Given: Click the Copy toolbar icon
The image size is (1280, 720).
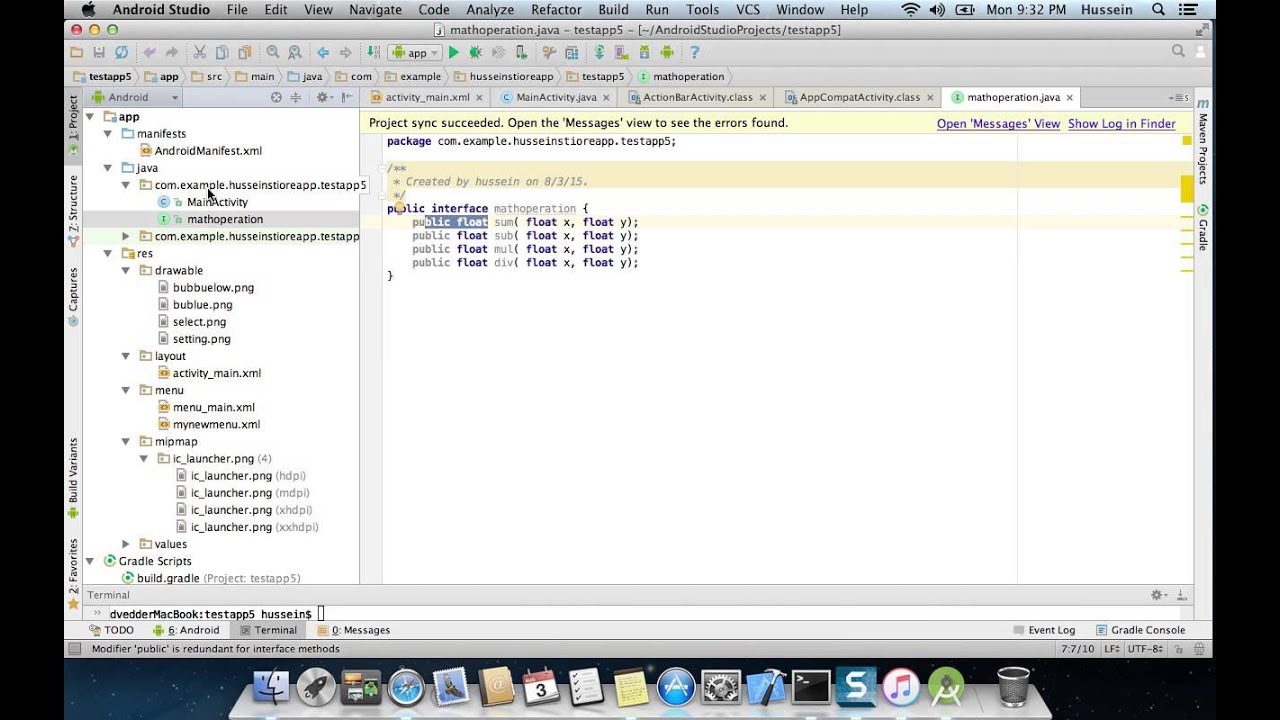Looking at the screenshot, I should pyautogui.click(x=221, y=52).
